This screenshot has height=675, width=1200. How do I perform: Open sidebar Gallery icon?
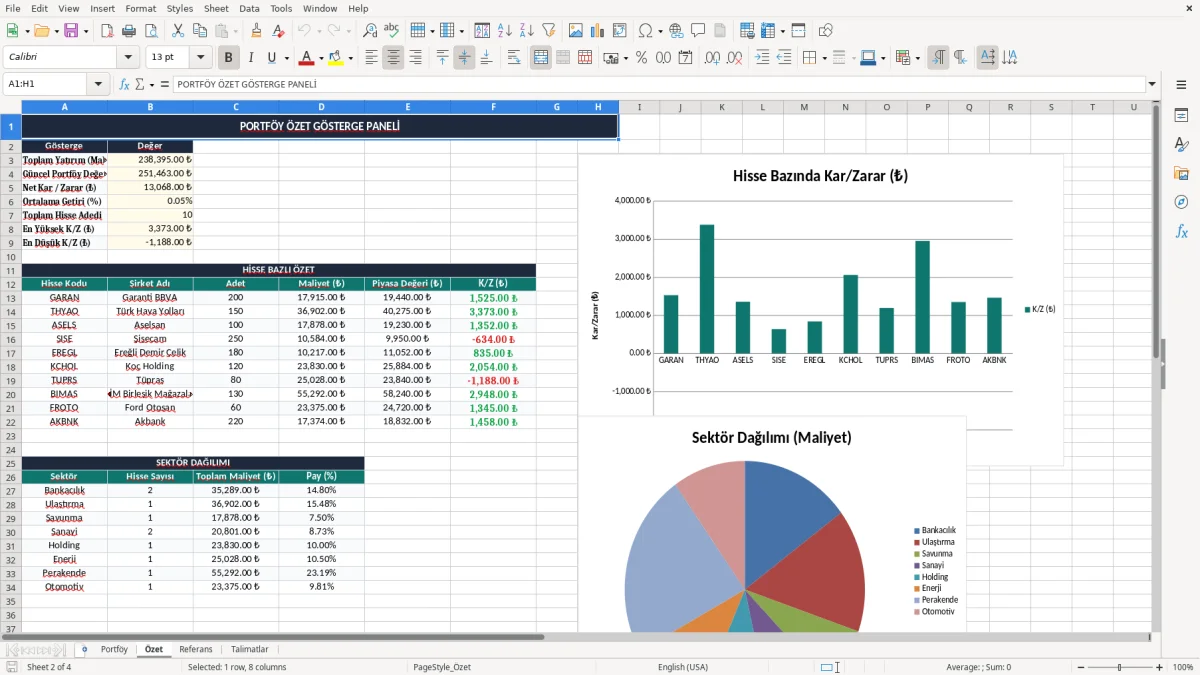click(1181, 174)
